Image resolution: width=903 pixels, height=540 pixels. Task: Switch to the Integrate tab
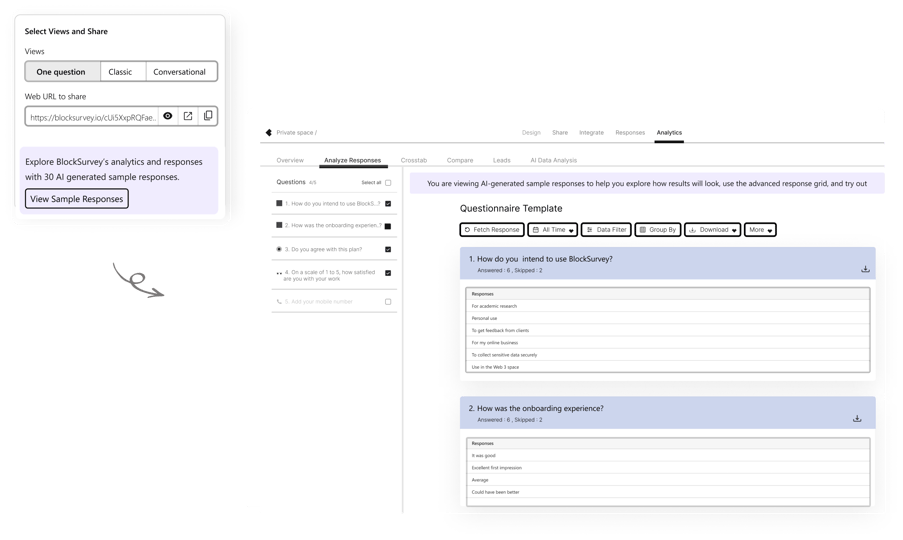(x=591, y=132)
